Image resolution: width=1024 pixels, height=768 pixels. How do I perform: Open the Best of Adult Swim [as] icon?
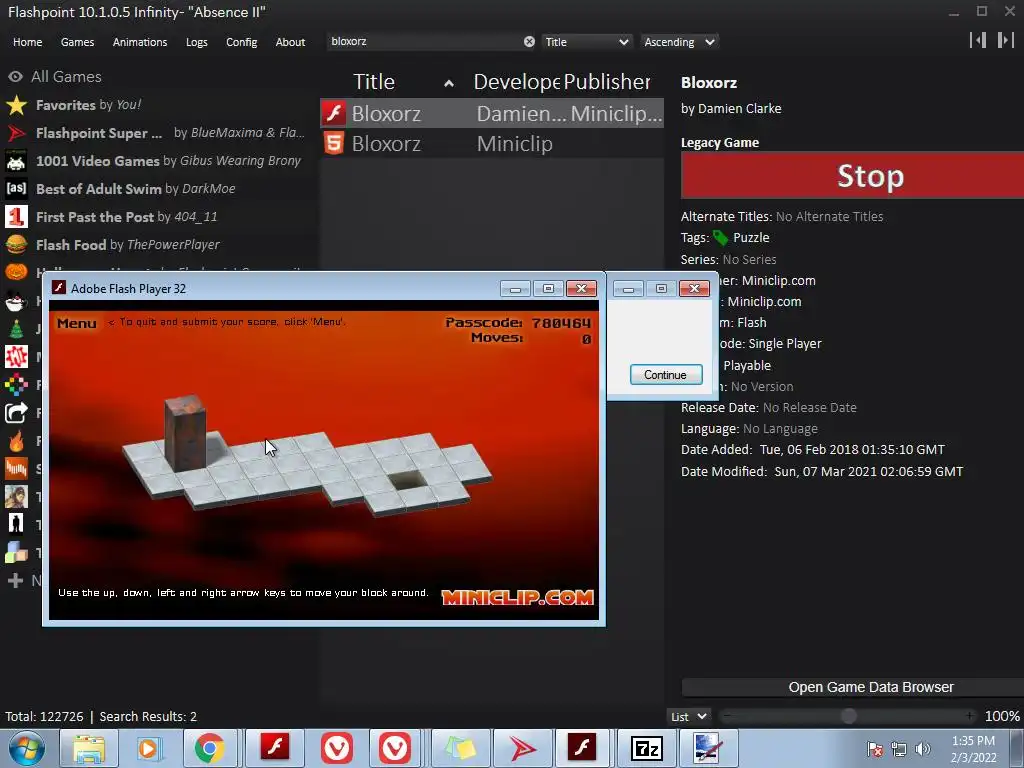coord(16,189)
